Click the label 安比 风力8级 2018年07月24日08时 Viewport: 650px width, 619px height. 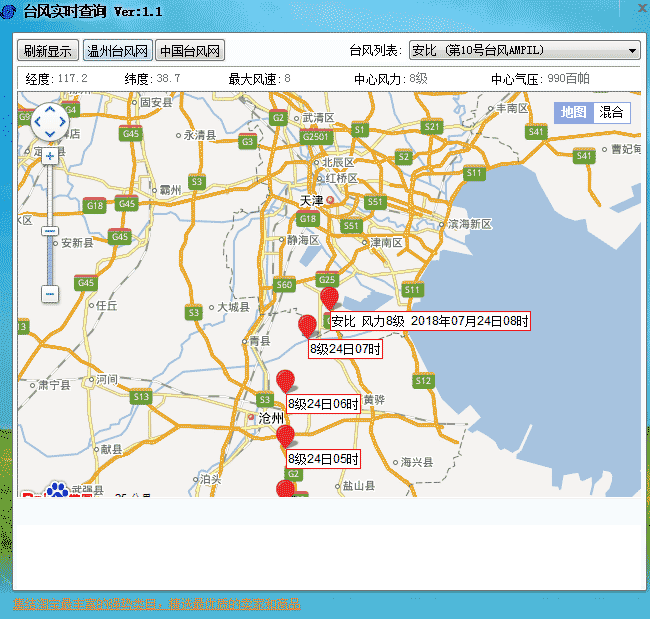coord(430,321)
